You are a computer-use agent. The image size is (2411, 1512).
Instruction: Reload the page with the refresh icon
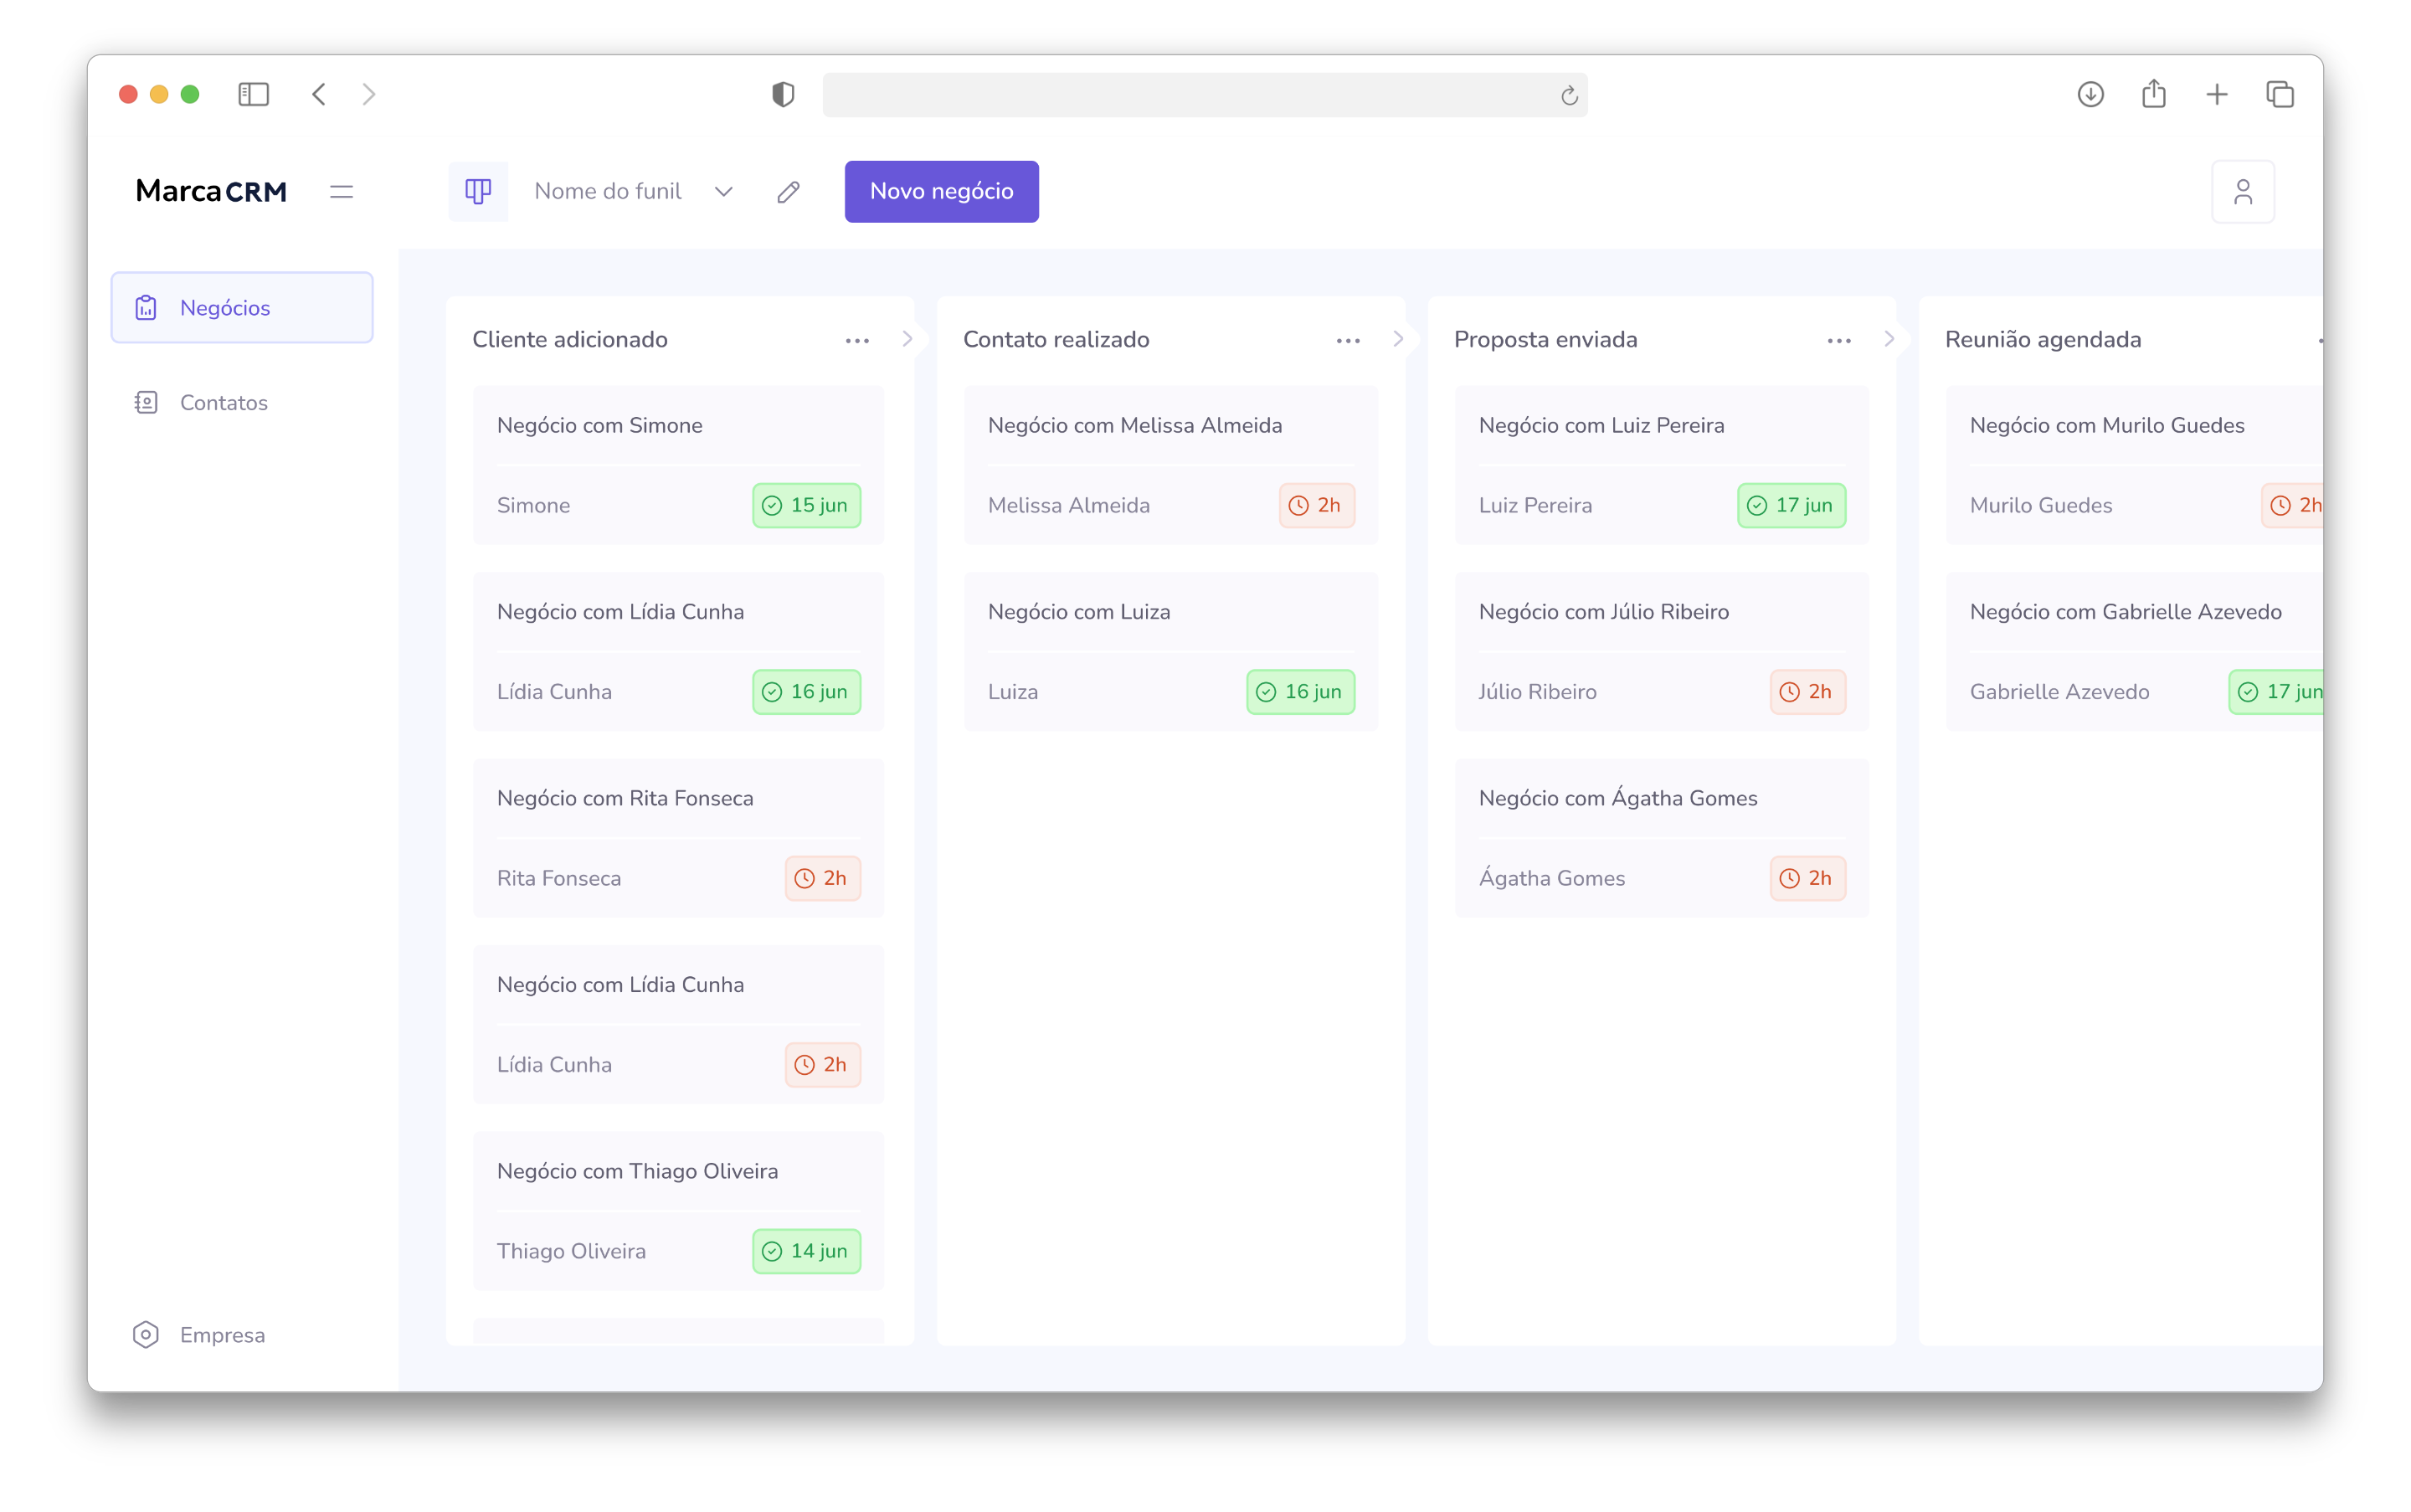point(1568,95)
